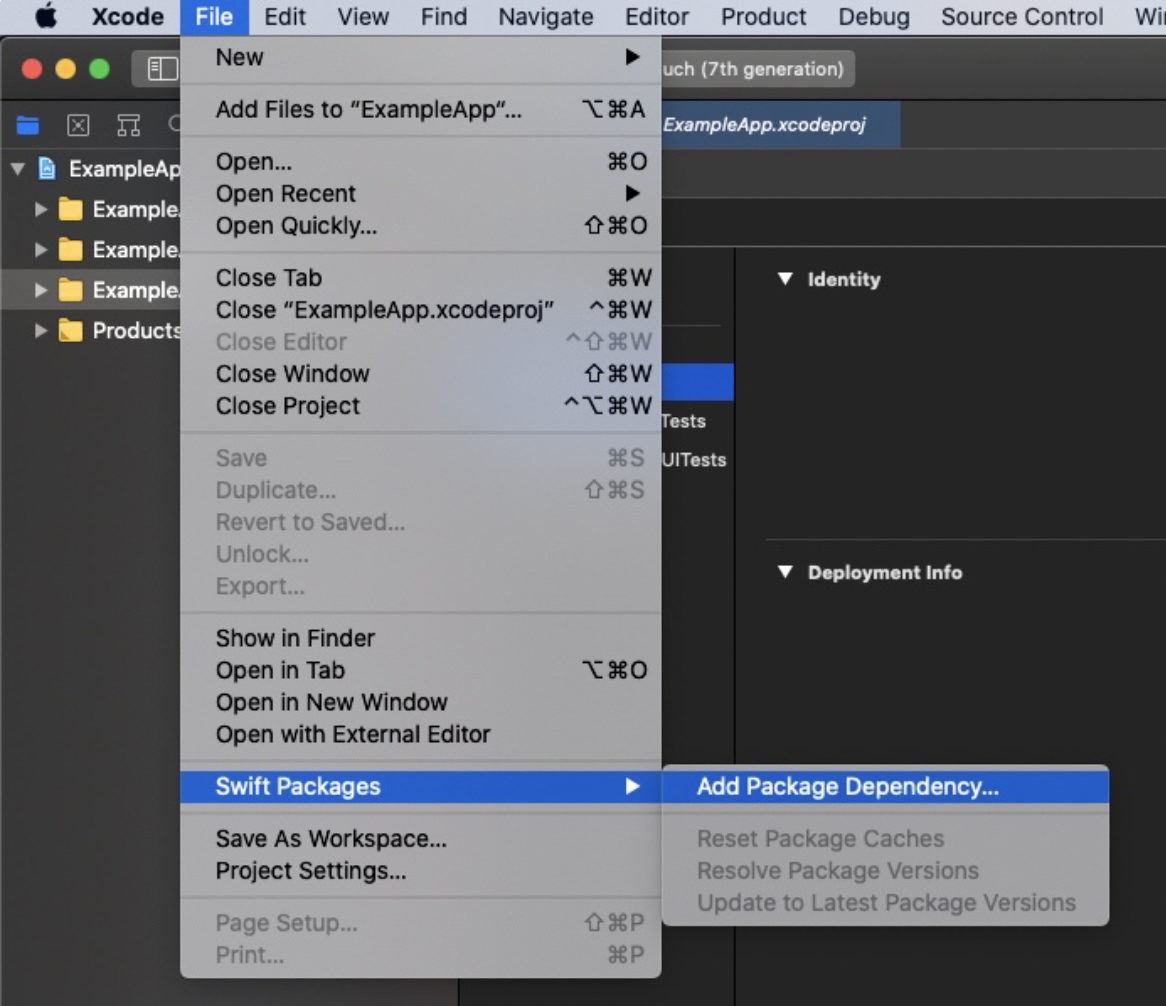Expand the second Example folder
1166x1006 pixels.
pos(41,250)
